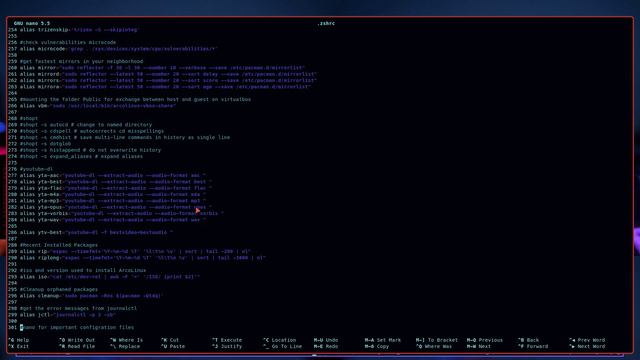Click the #shopt -s cmdhist line
This screenshot has height=360, width=640.
coord(125,137)
